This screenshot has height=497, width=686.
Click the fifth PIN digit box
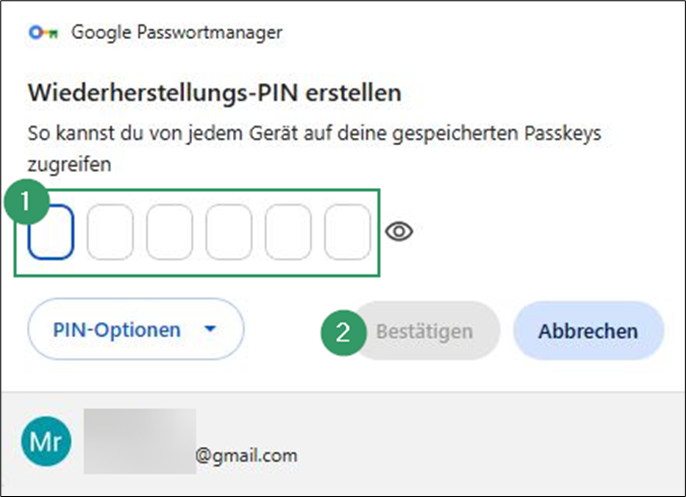tap(288, 232)
